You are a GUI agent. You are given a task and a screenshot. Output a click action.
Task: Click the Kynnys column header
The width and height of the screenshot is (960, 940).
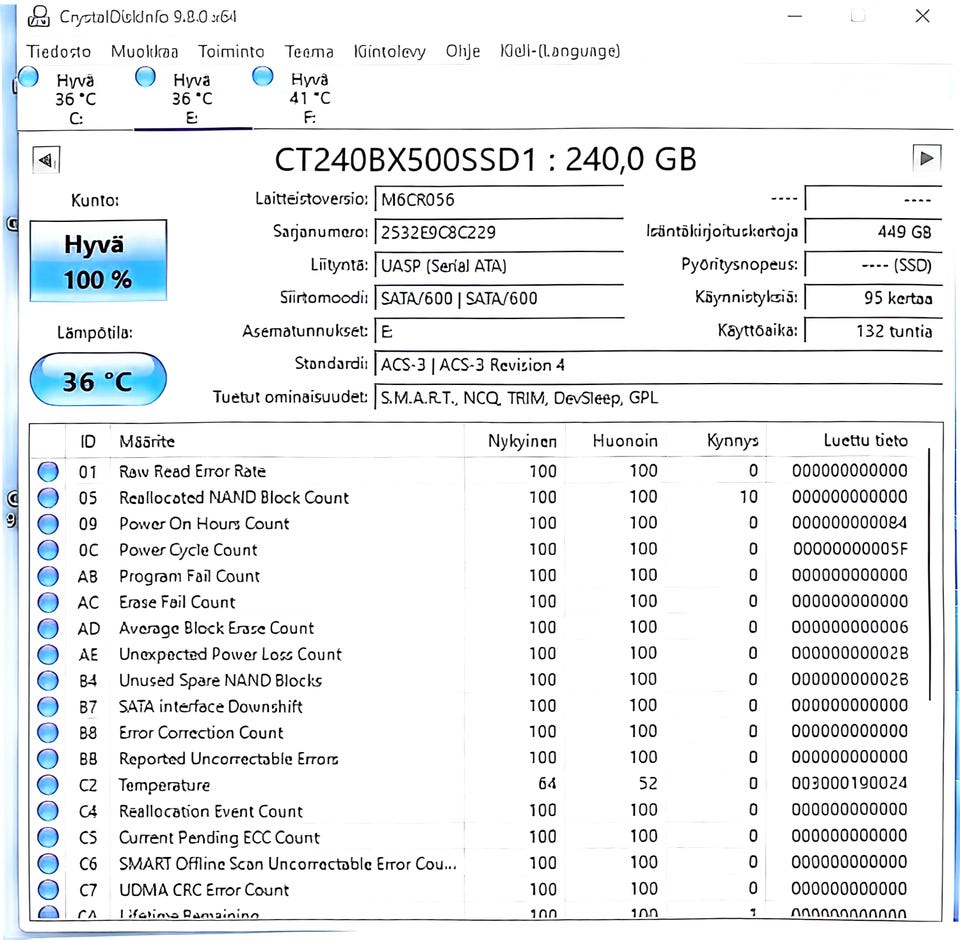point(716,441)
